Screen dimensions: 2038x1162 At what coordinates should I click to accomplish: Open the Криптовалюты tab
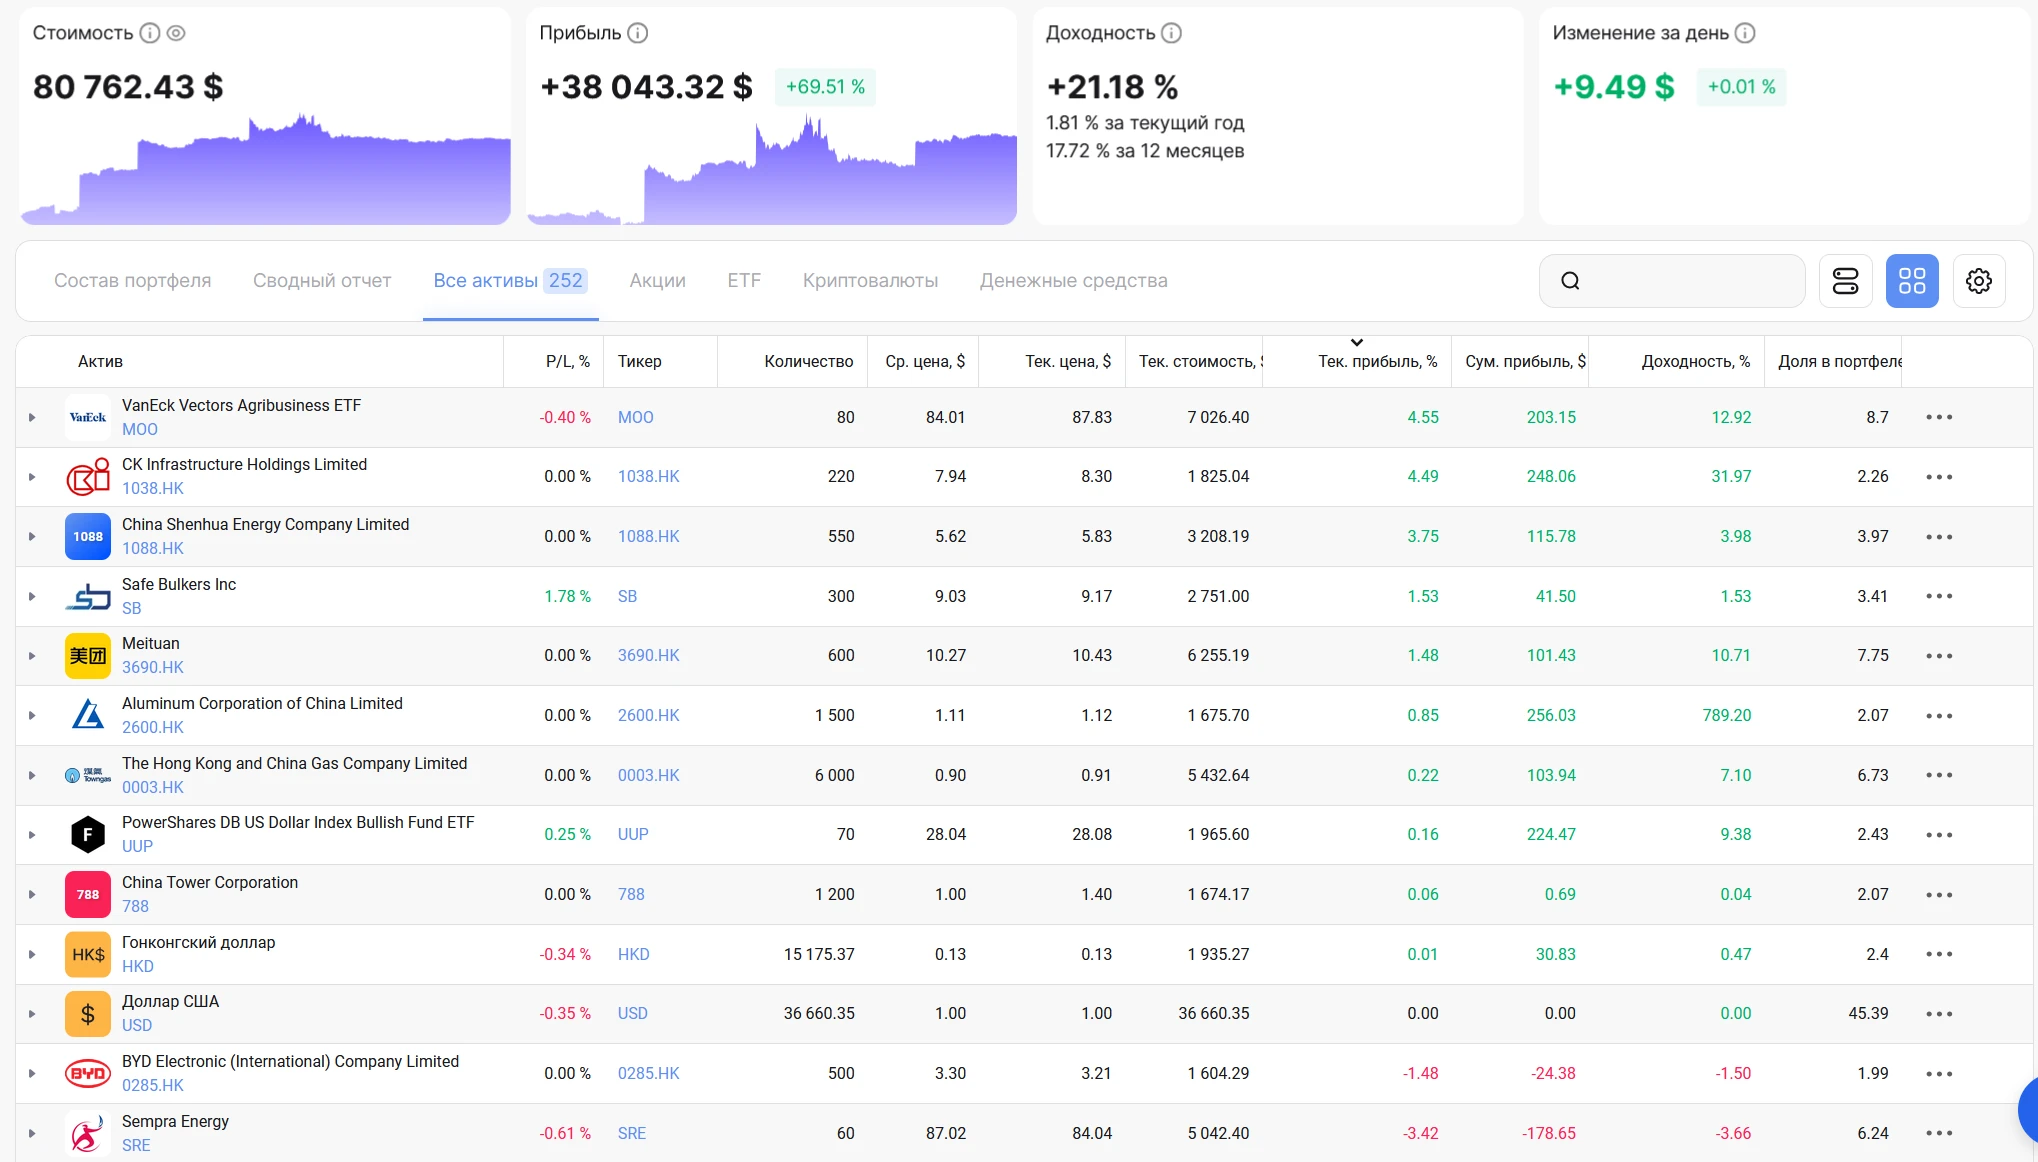(x=870, y=281)
